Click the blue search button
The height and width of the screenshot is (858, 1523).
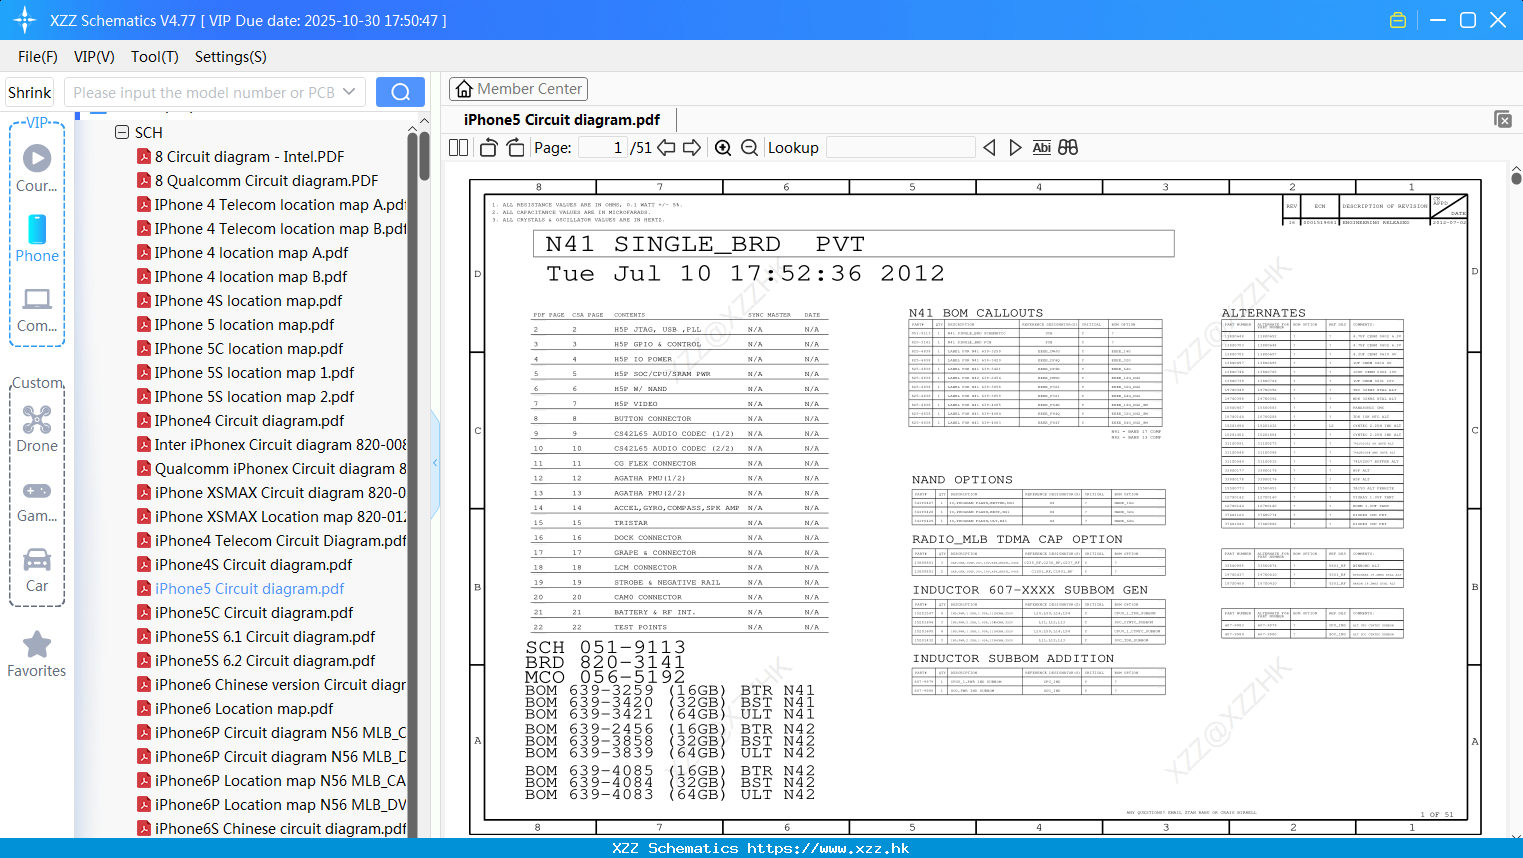[400, 92]
